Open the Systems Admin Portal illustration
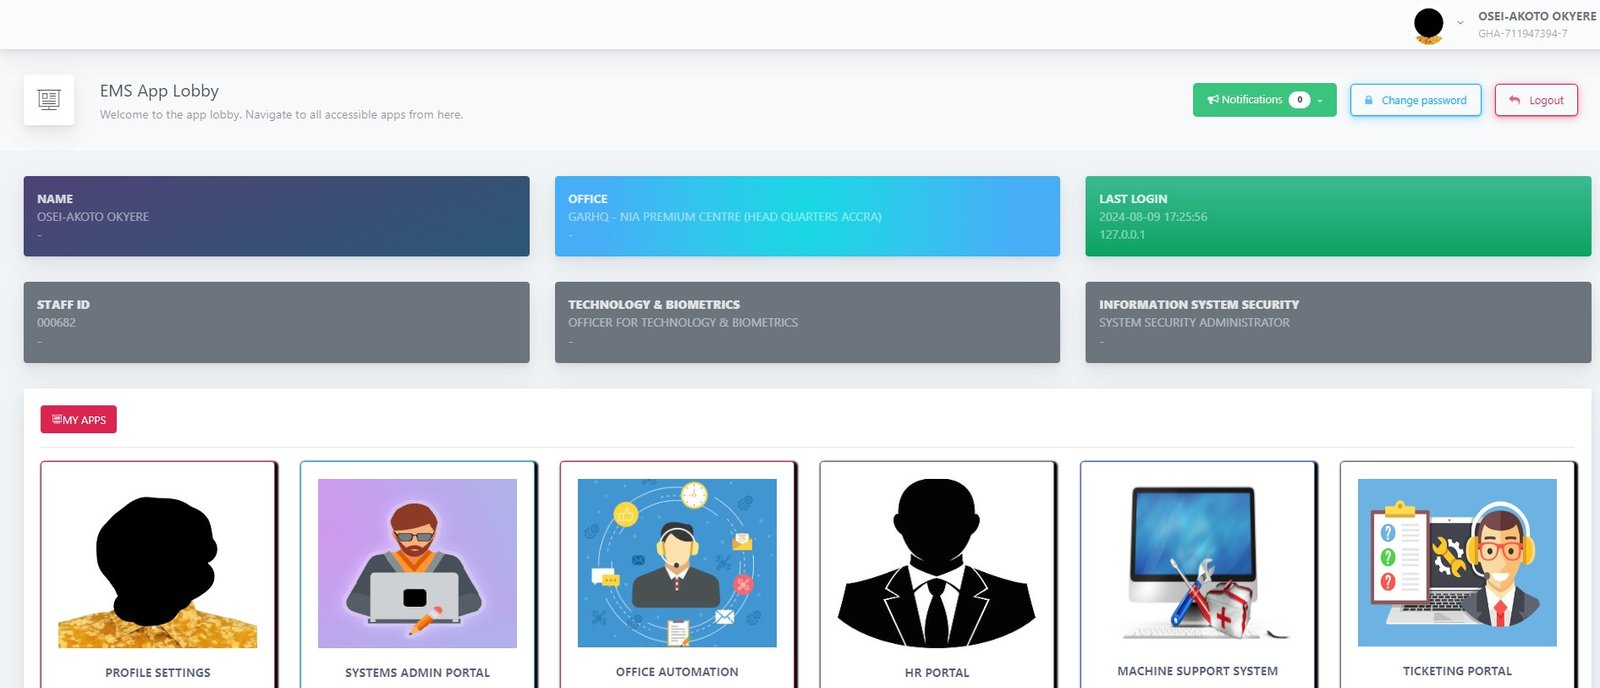 pyautogui.click(x=417, y=562)
